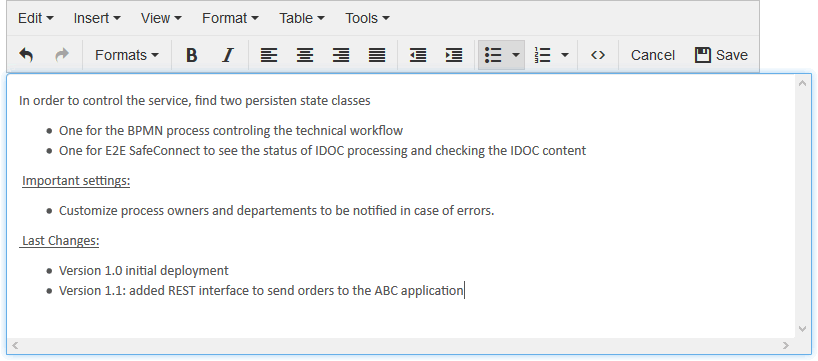Click the vertical scrollbar down arrow
This screenshot has width=818, height=361.
[x=803, y=329]
